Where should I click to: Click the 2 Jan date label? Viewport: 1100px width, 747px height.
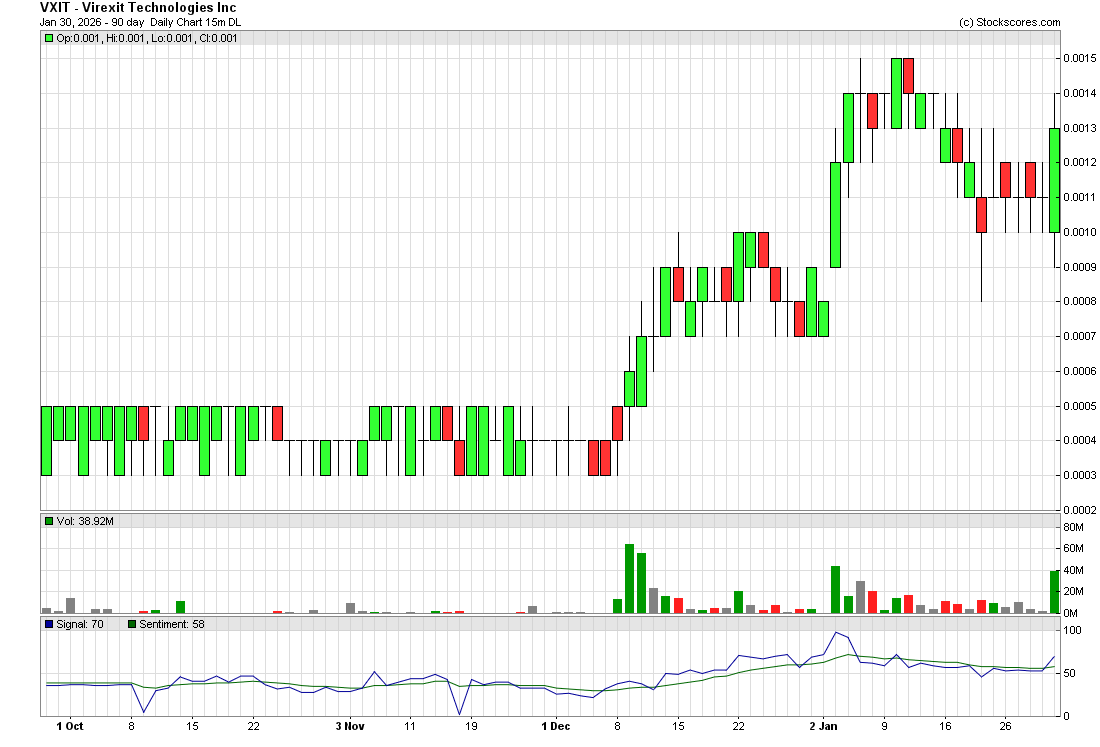[x=824, y=727]
